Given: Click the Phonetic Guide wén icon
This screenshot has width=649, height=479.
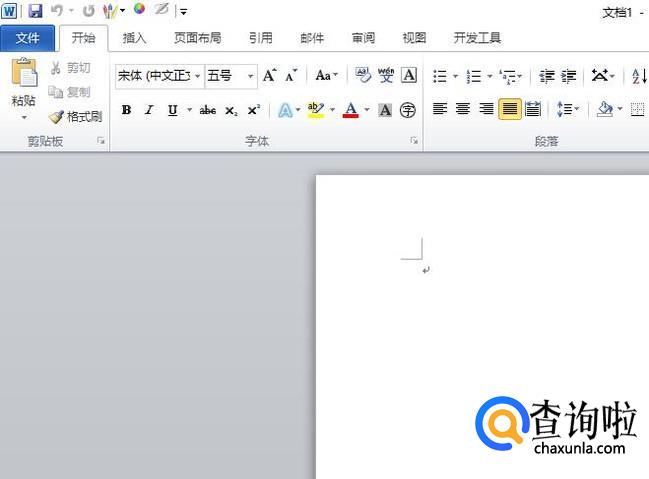Looking at the screenshot, I should [x=386, y=75].
